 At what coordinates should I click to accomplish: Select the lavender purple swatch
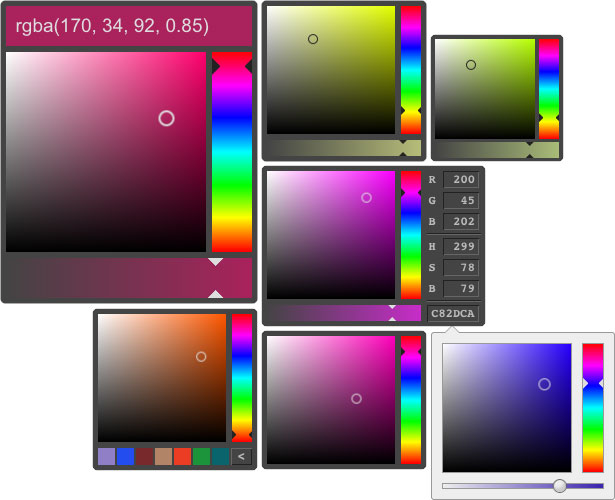click(106, 457)
